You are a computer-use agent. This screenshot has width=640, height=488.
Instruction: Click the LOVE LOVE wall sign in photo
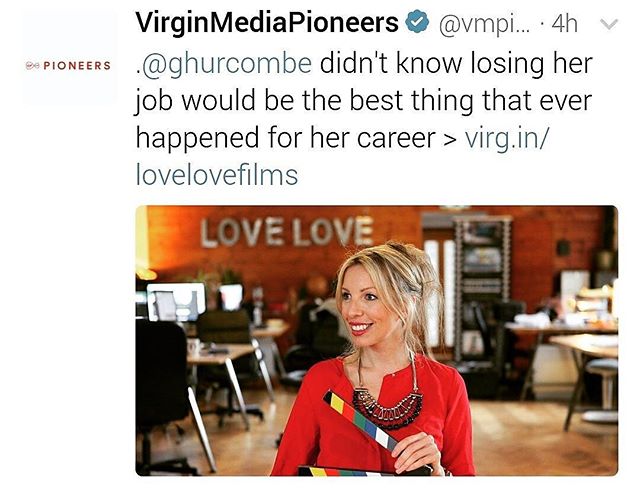(287, 232)
